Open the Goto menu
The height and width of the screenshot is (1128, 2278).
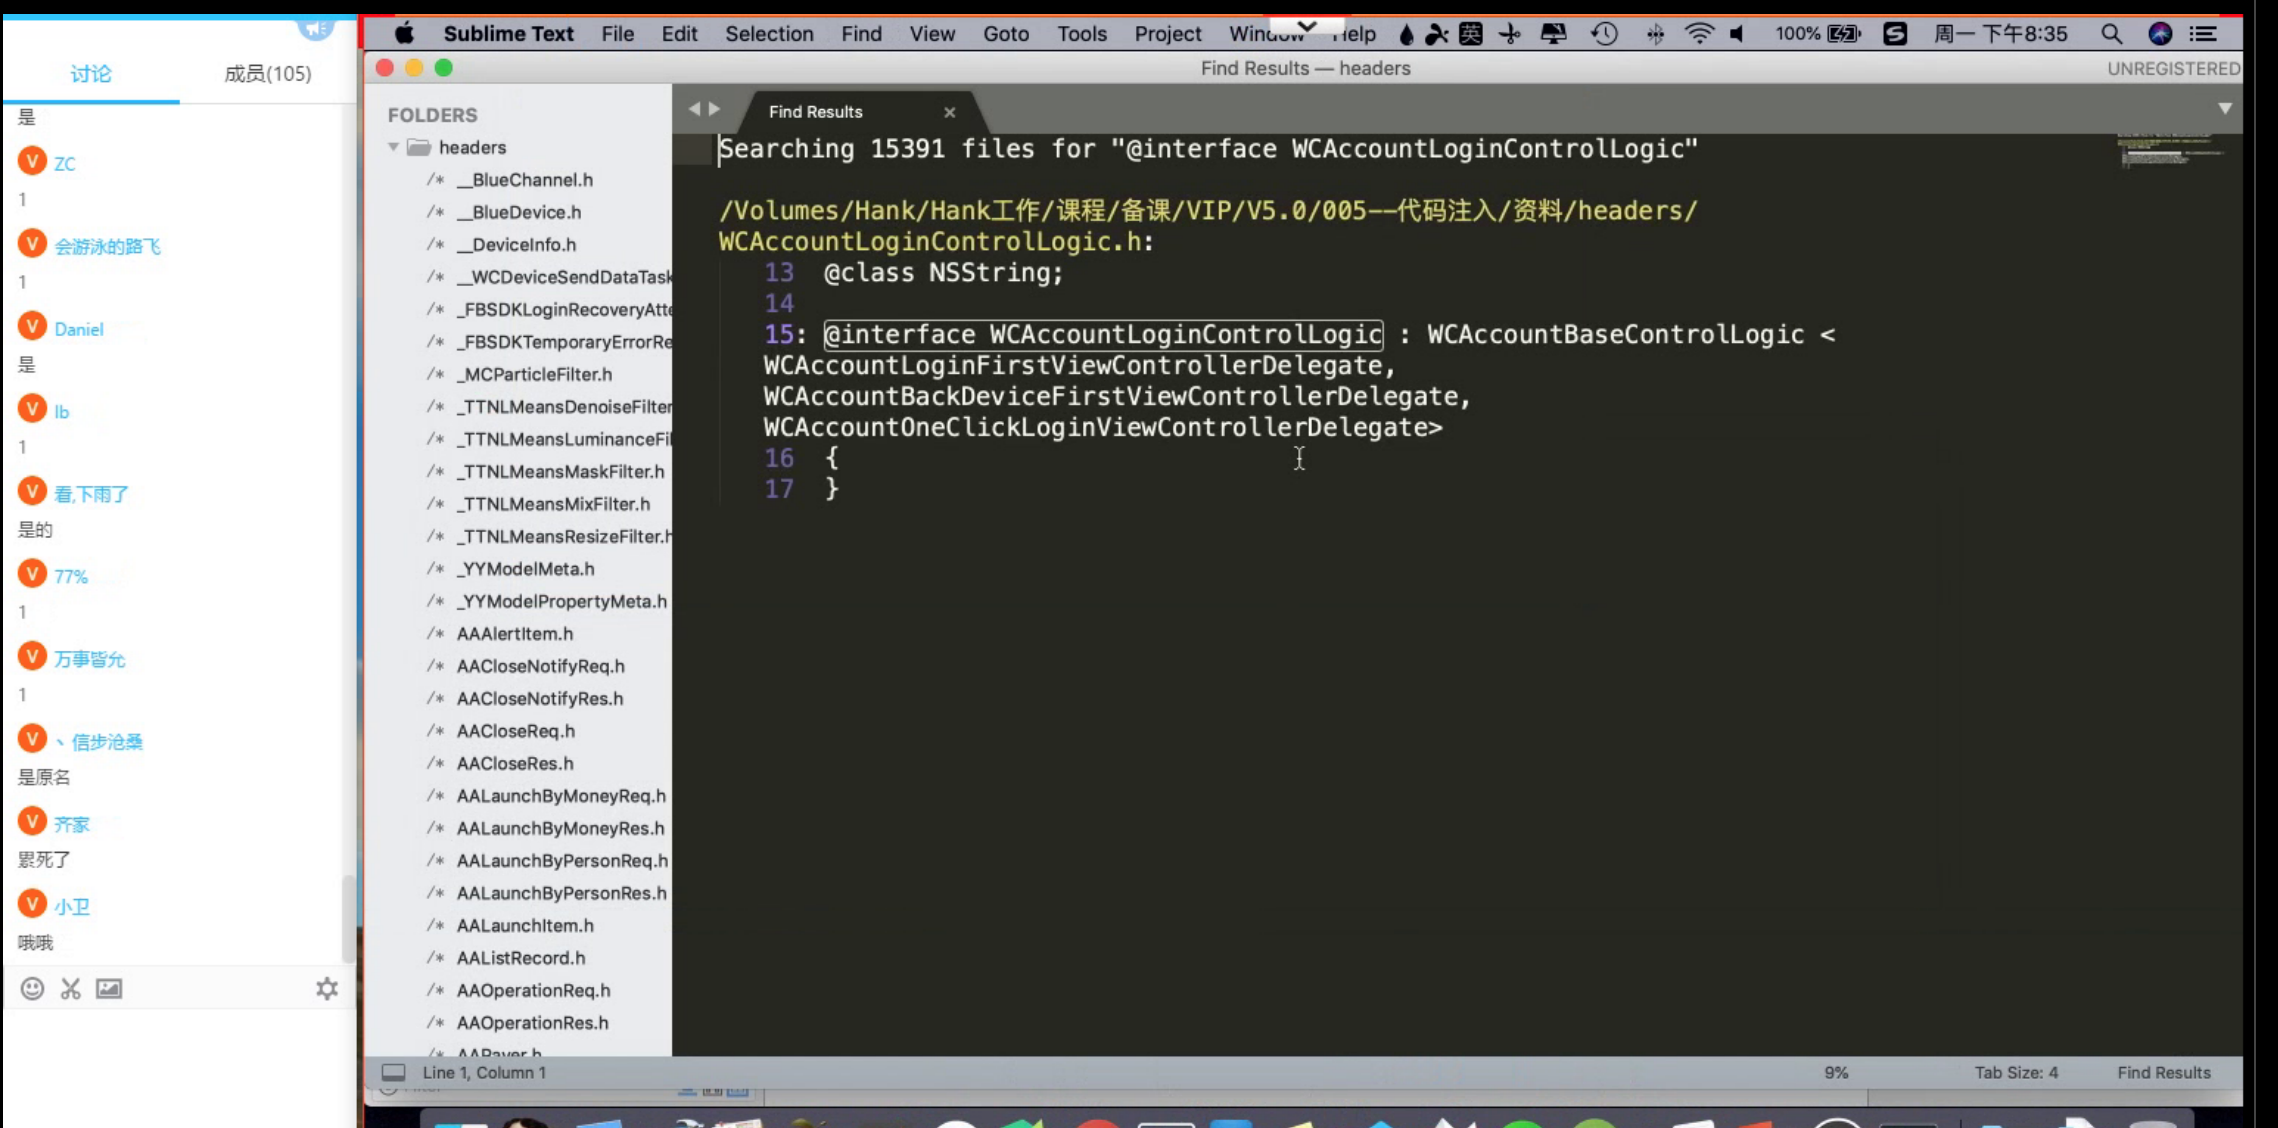click(1005, 34)
